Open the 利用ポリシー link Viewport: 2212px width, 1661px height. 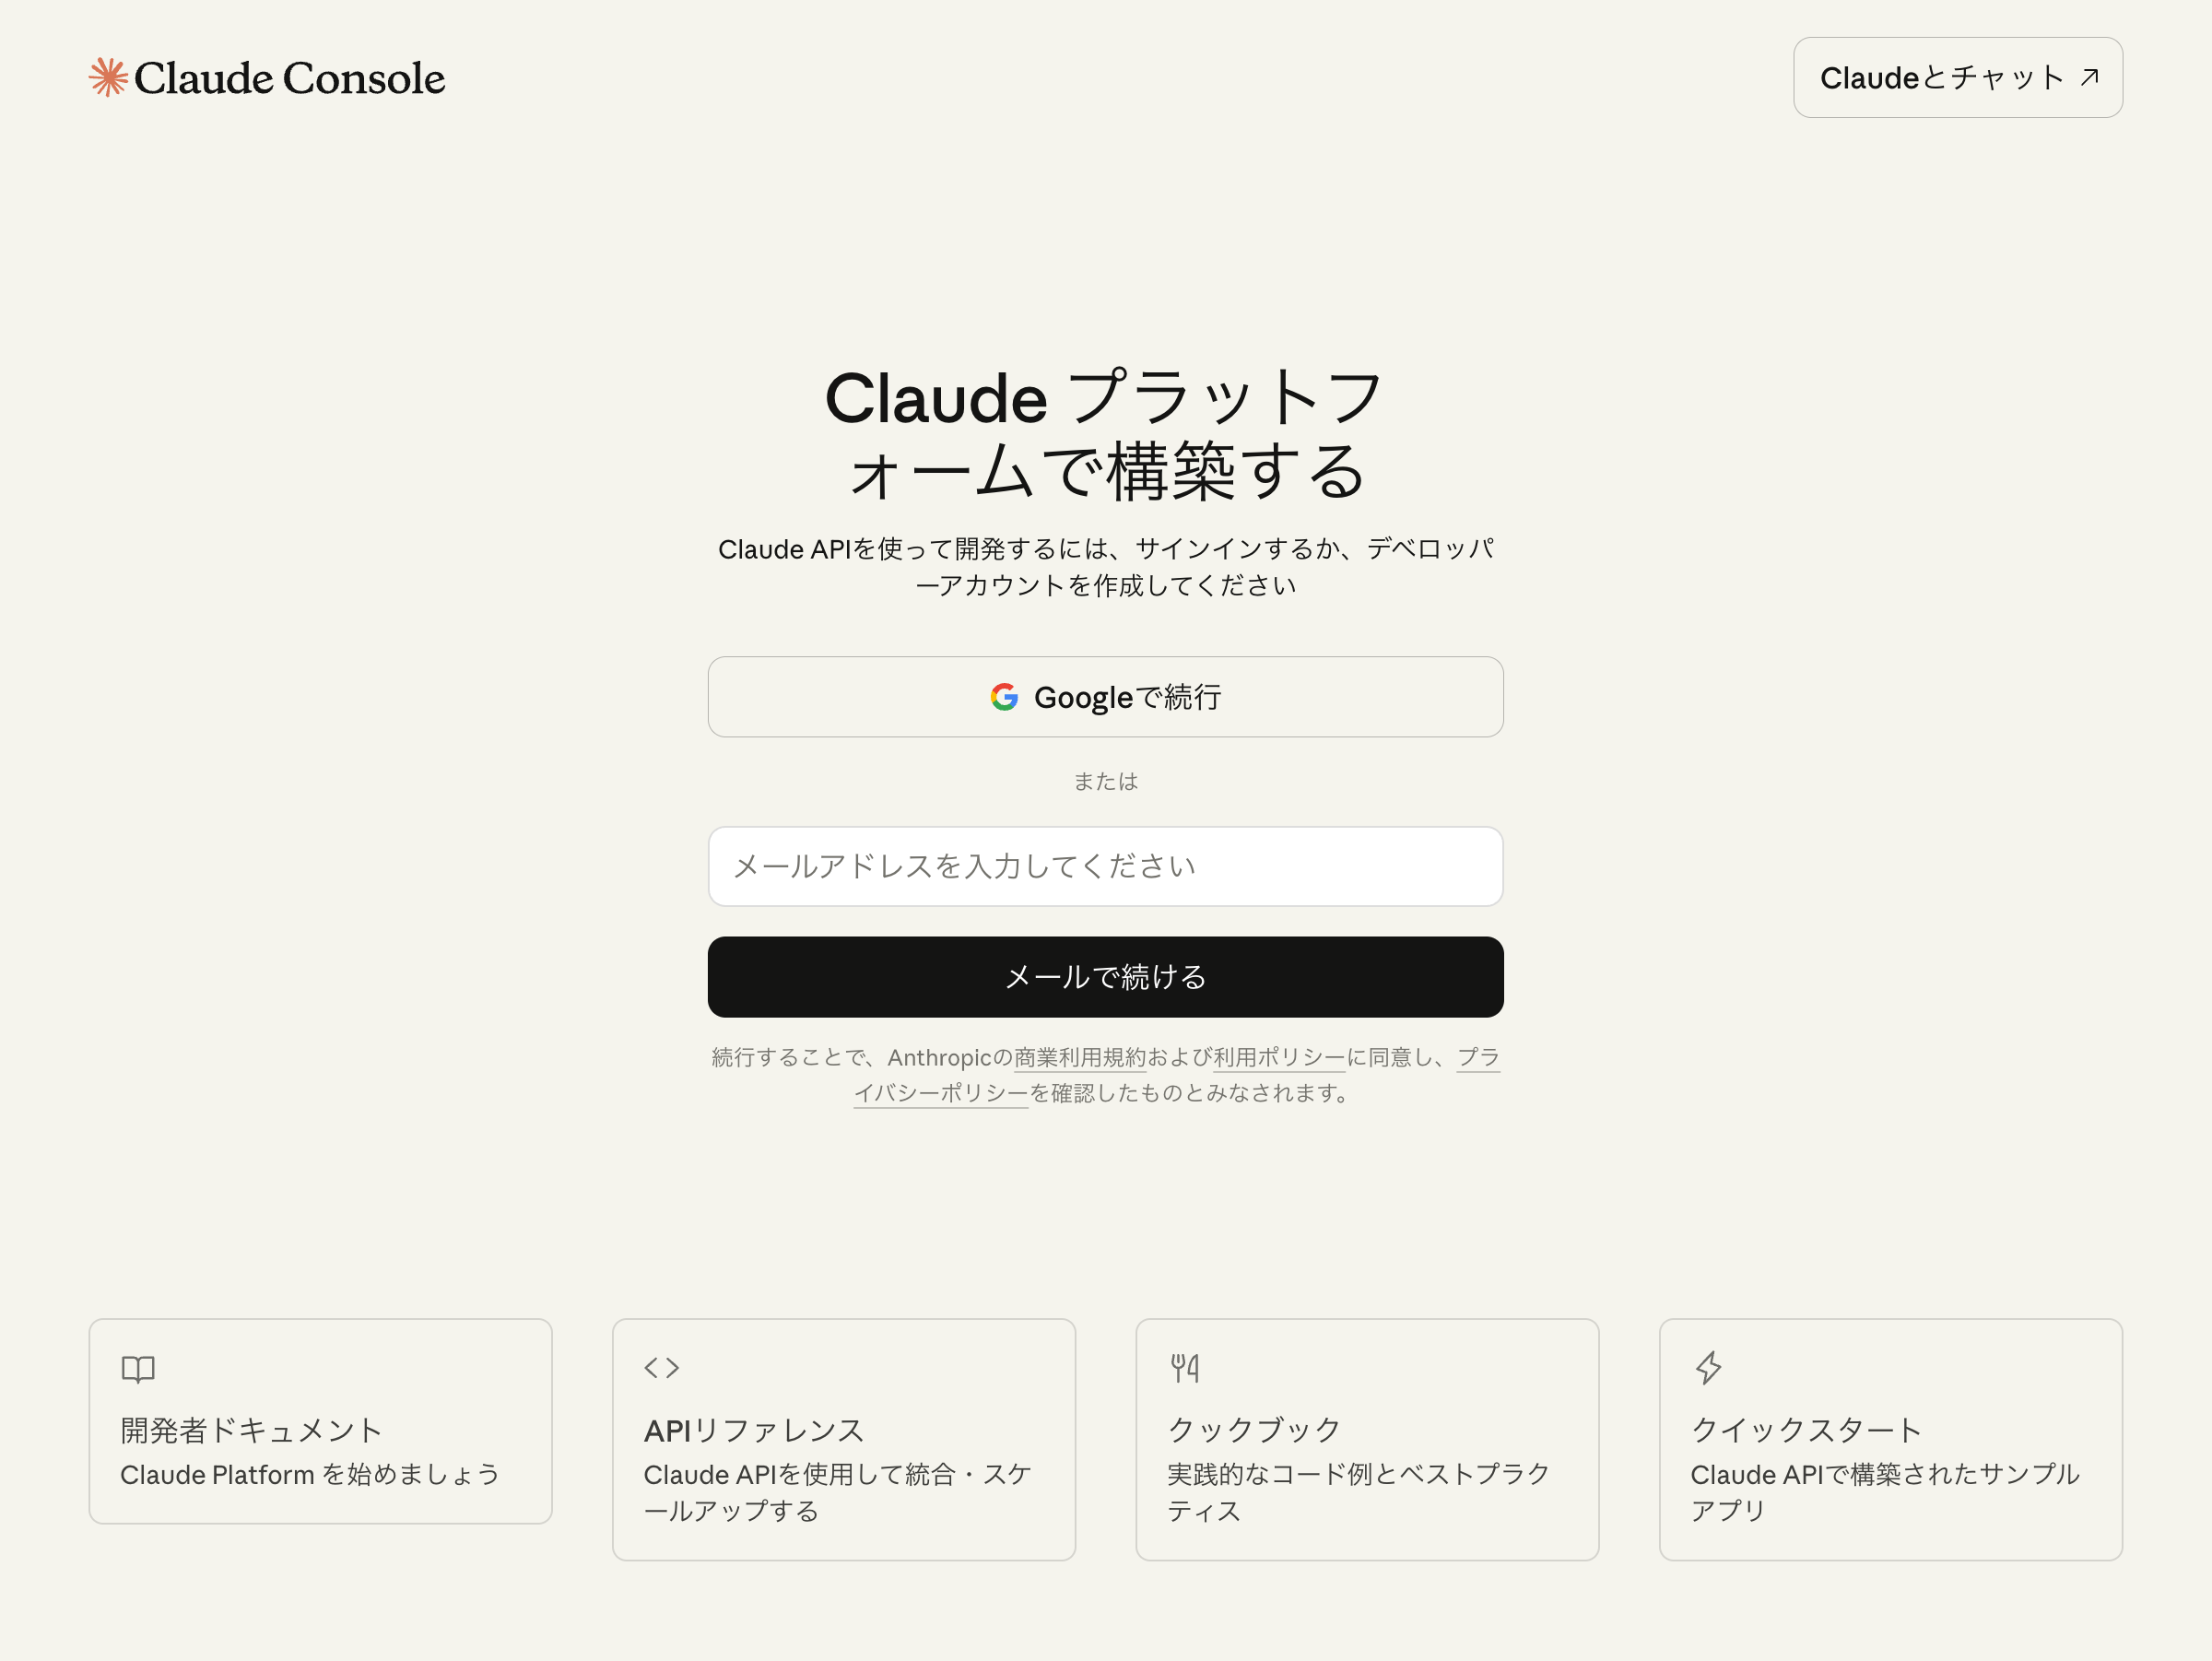click(x=1277, y=1058)
